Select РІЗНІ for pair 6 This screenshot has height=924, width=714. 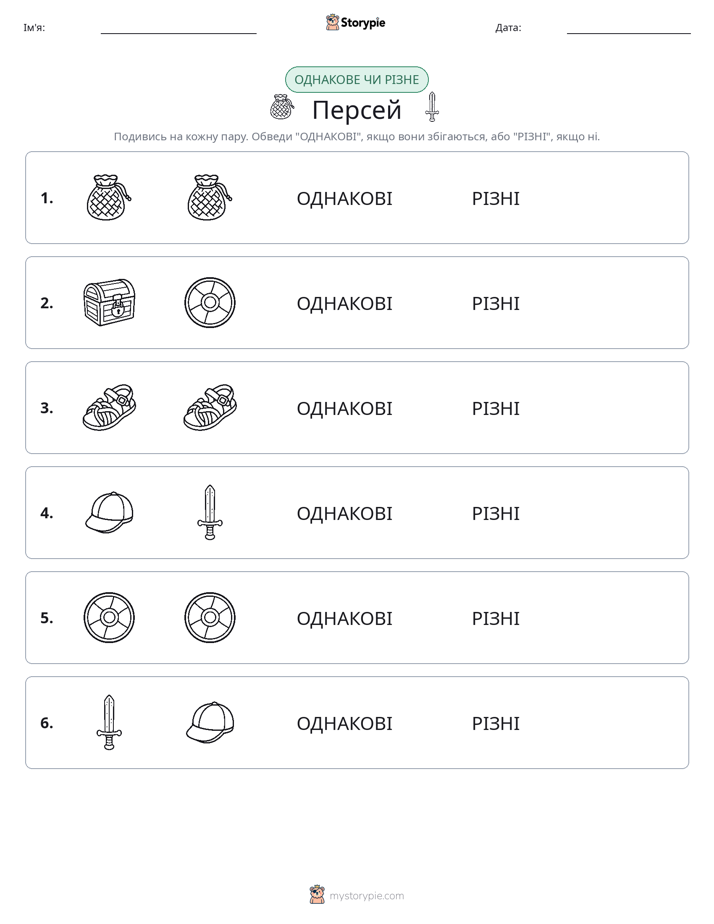coord(495,723)
